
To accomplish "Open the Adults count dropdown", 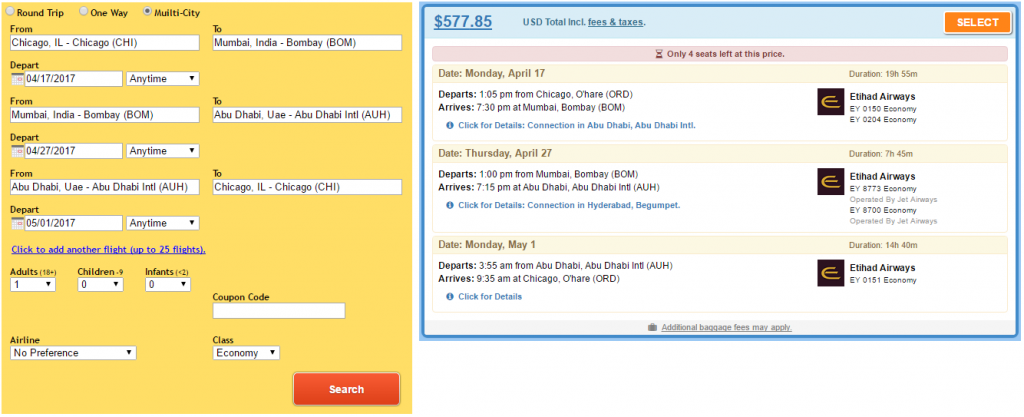I will tap(33, 285).
